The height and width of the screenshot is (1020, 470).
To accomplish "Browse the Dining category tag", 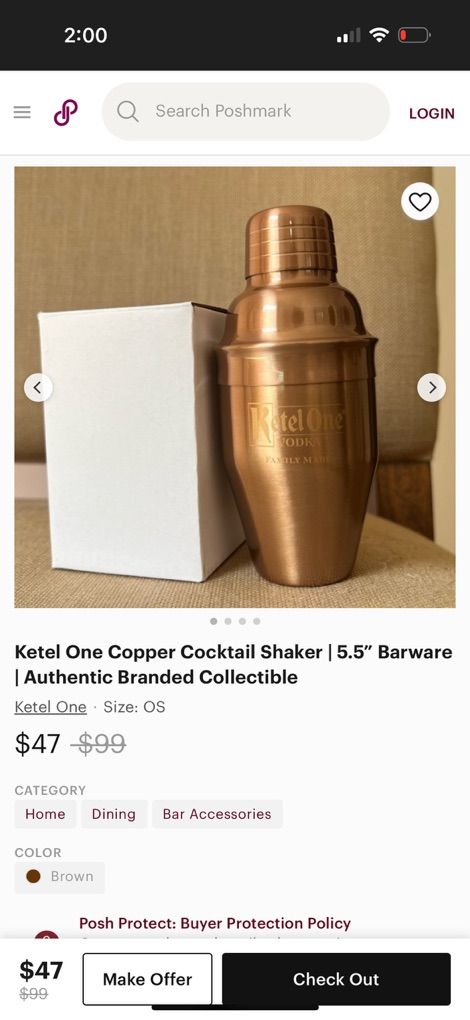I will pos(114,814).
